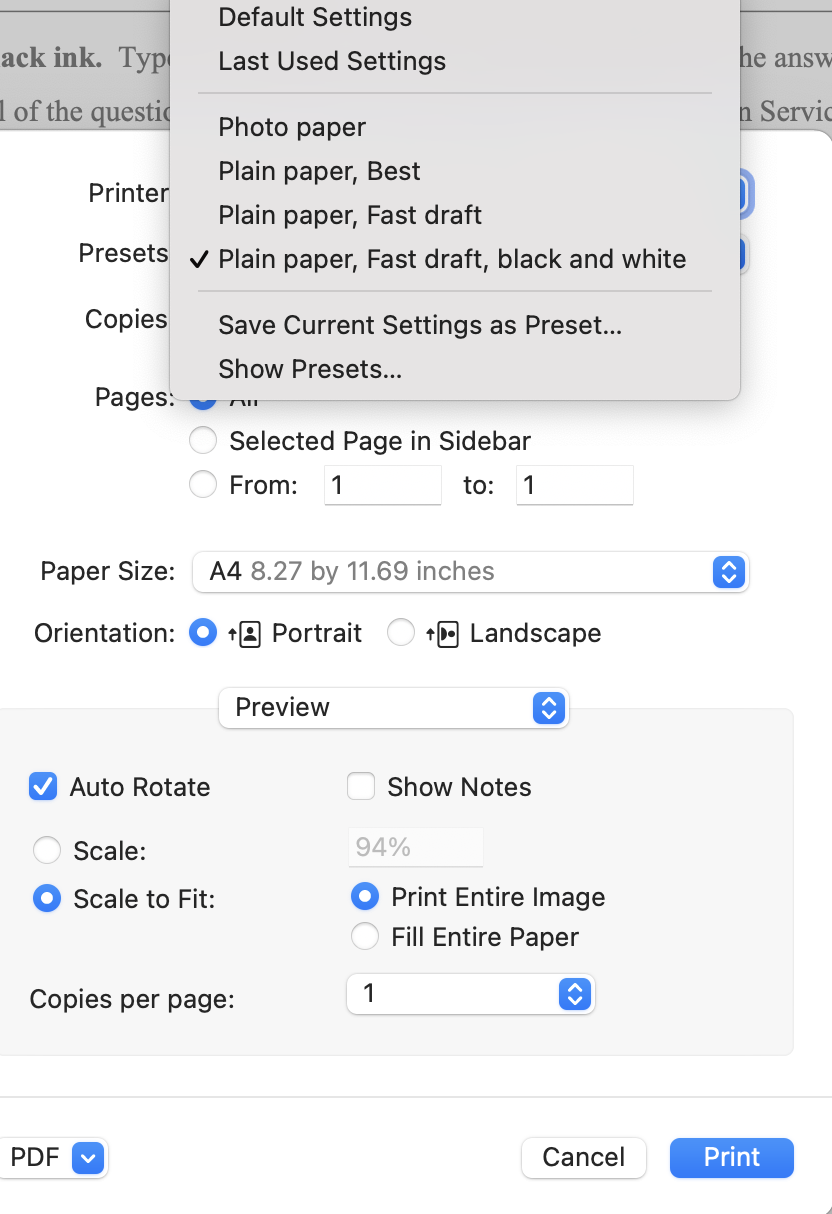Click the From page number field
This screenshot has width=832, height=1214.
(382, 486)
